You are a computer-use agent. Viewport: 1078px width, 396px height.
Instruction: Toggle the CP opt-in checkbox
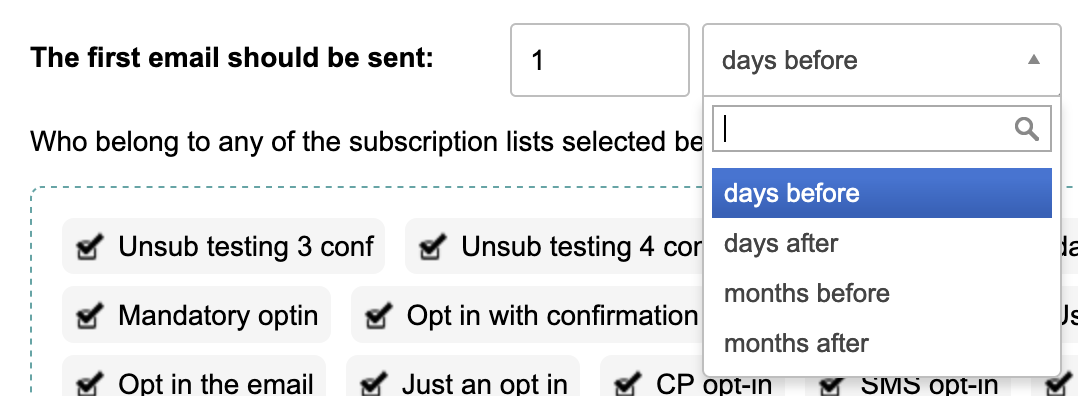[628, 384]
